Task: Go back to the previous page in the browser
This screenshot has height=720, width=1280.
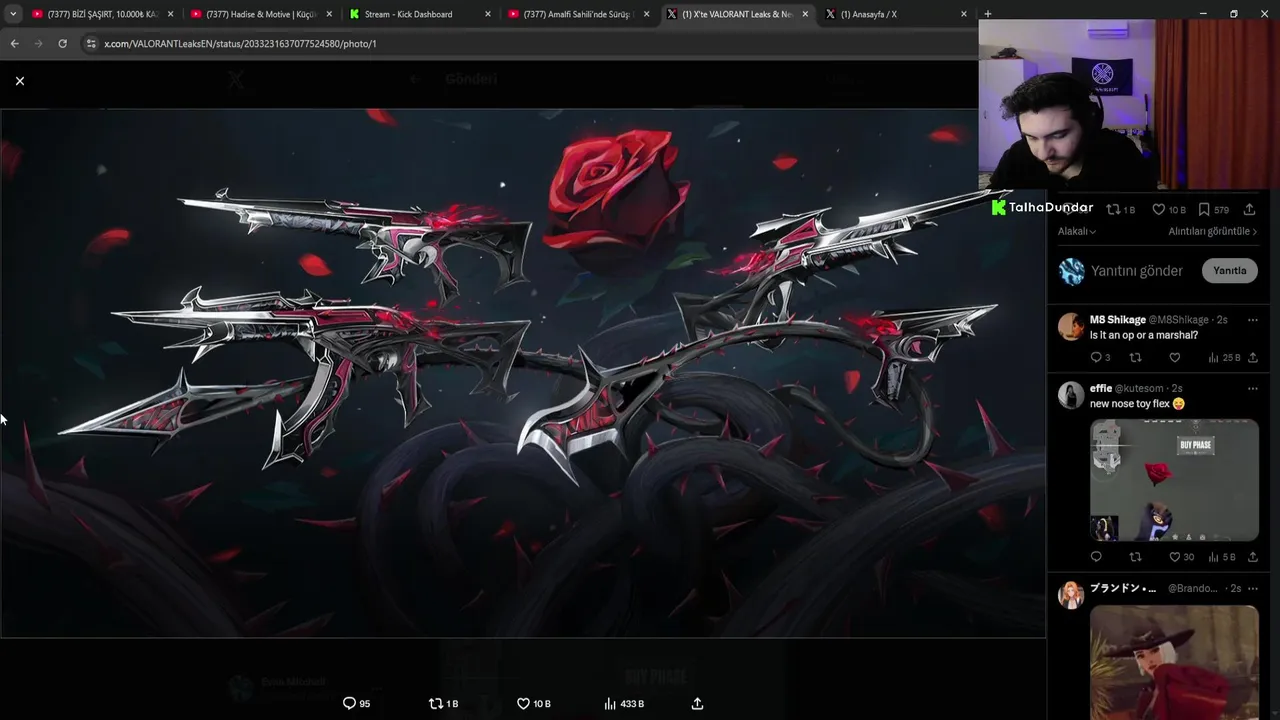Action: click(x=14, y=44)
